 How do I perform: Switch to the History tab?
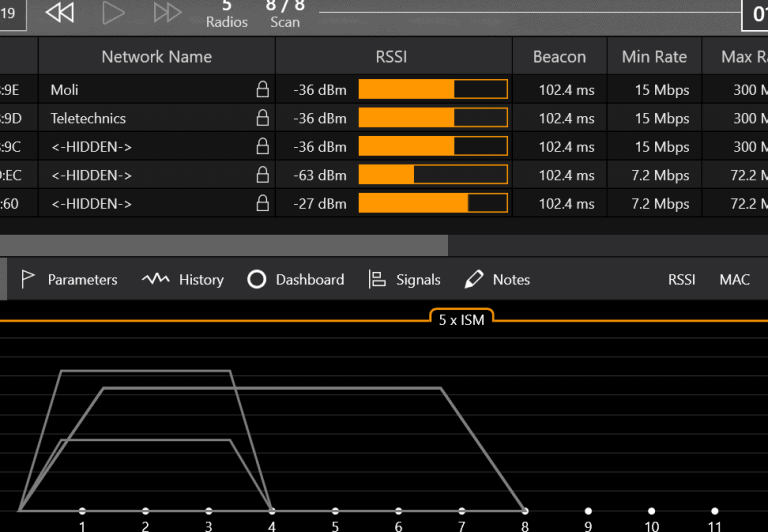click(x=183, y=280)
